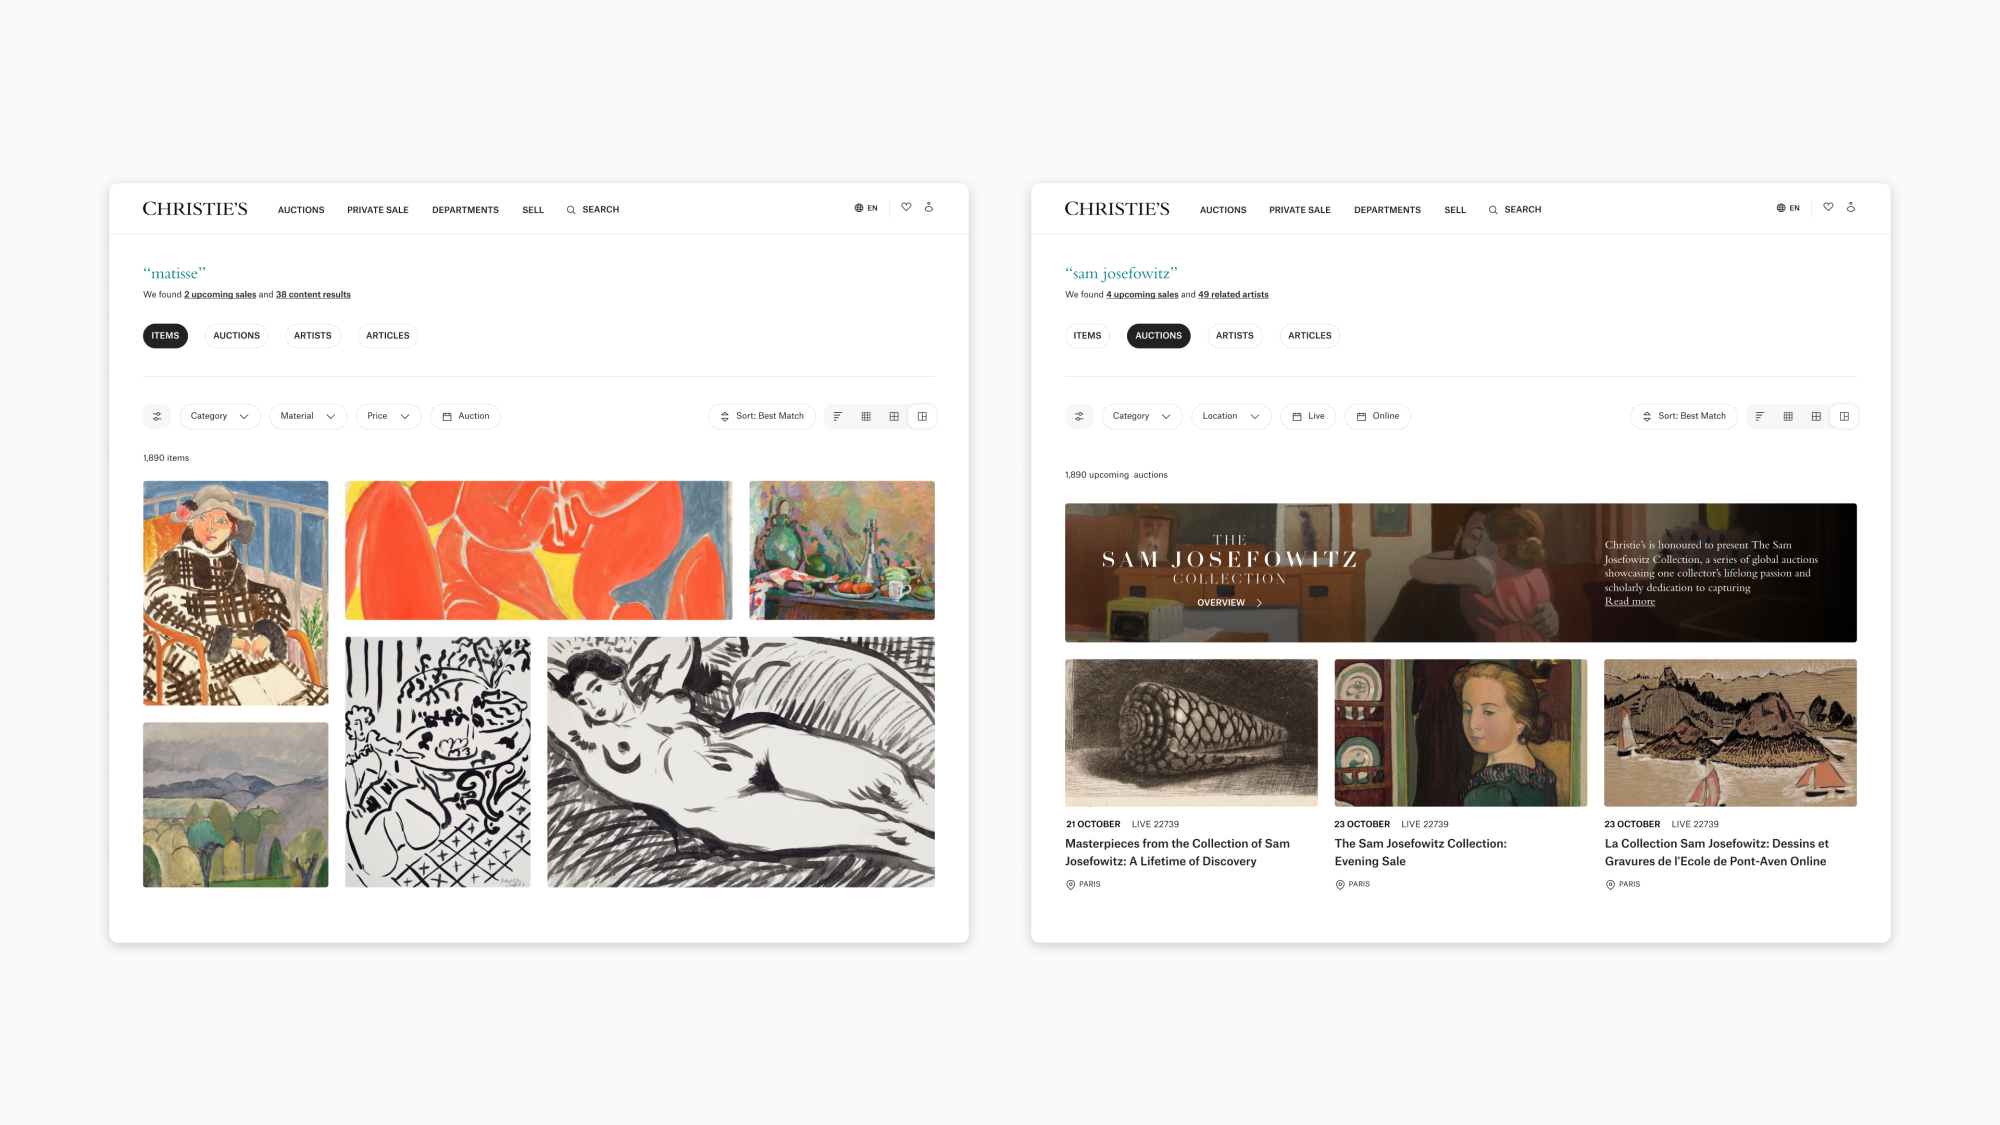Choose small grid view in josefowitz results

1788,416
